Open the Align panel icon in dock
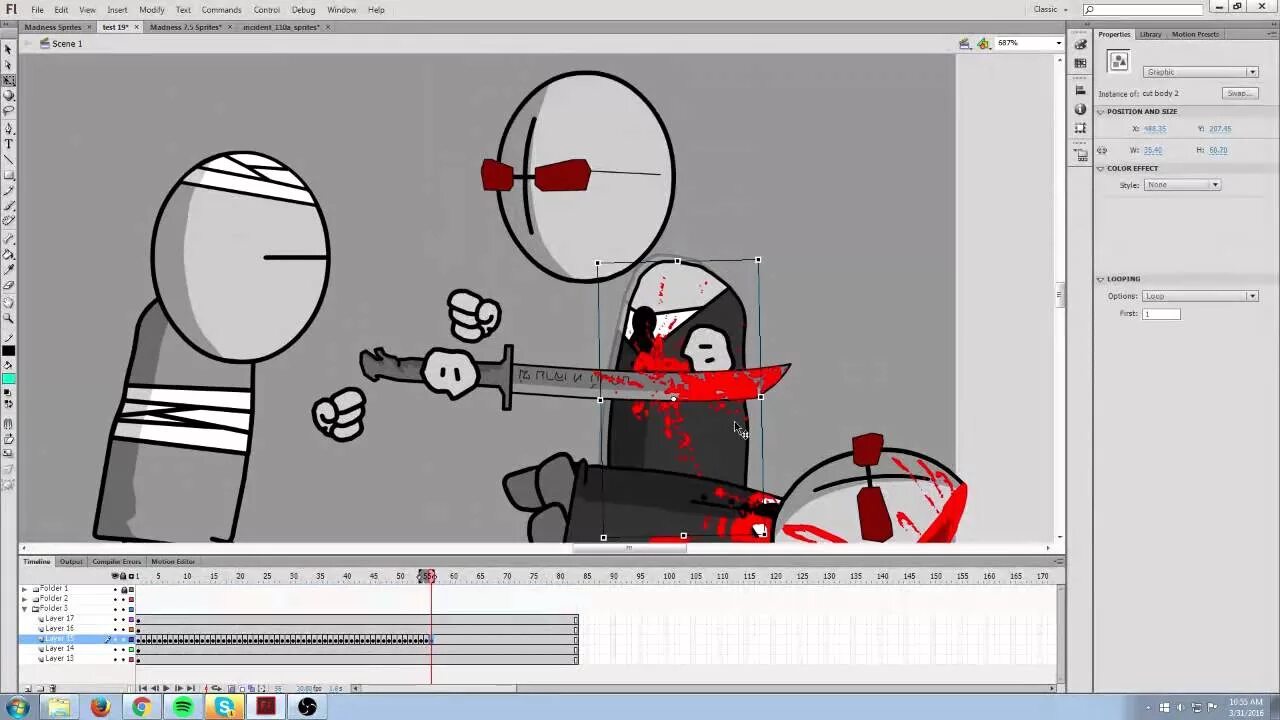 [x=1080, y=89]
